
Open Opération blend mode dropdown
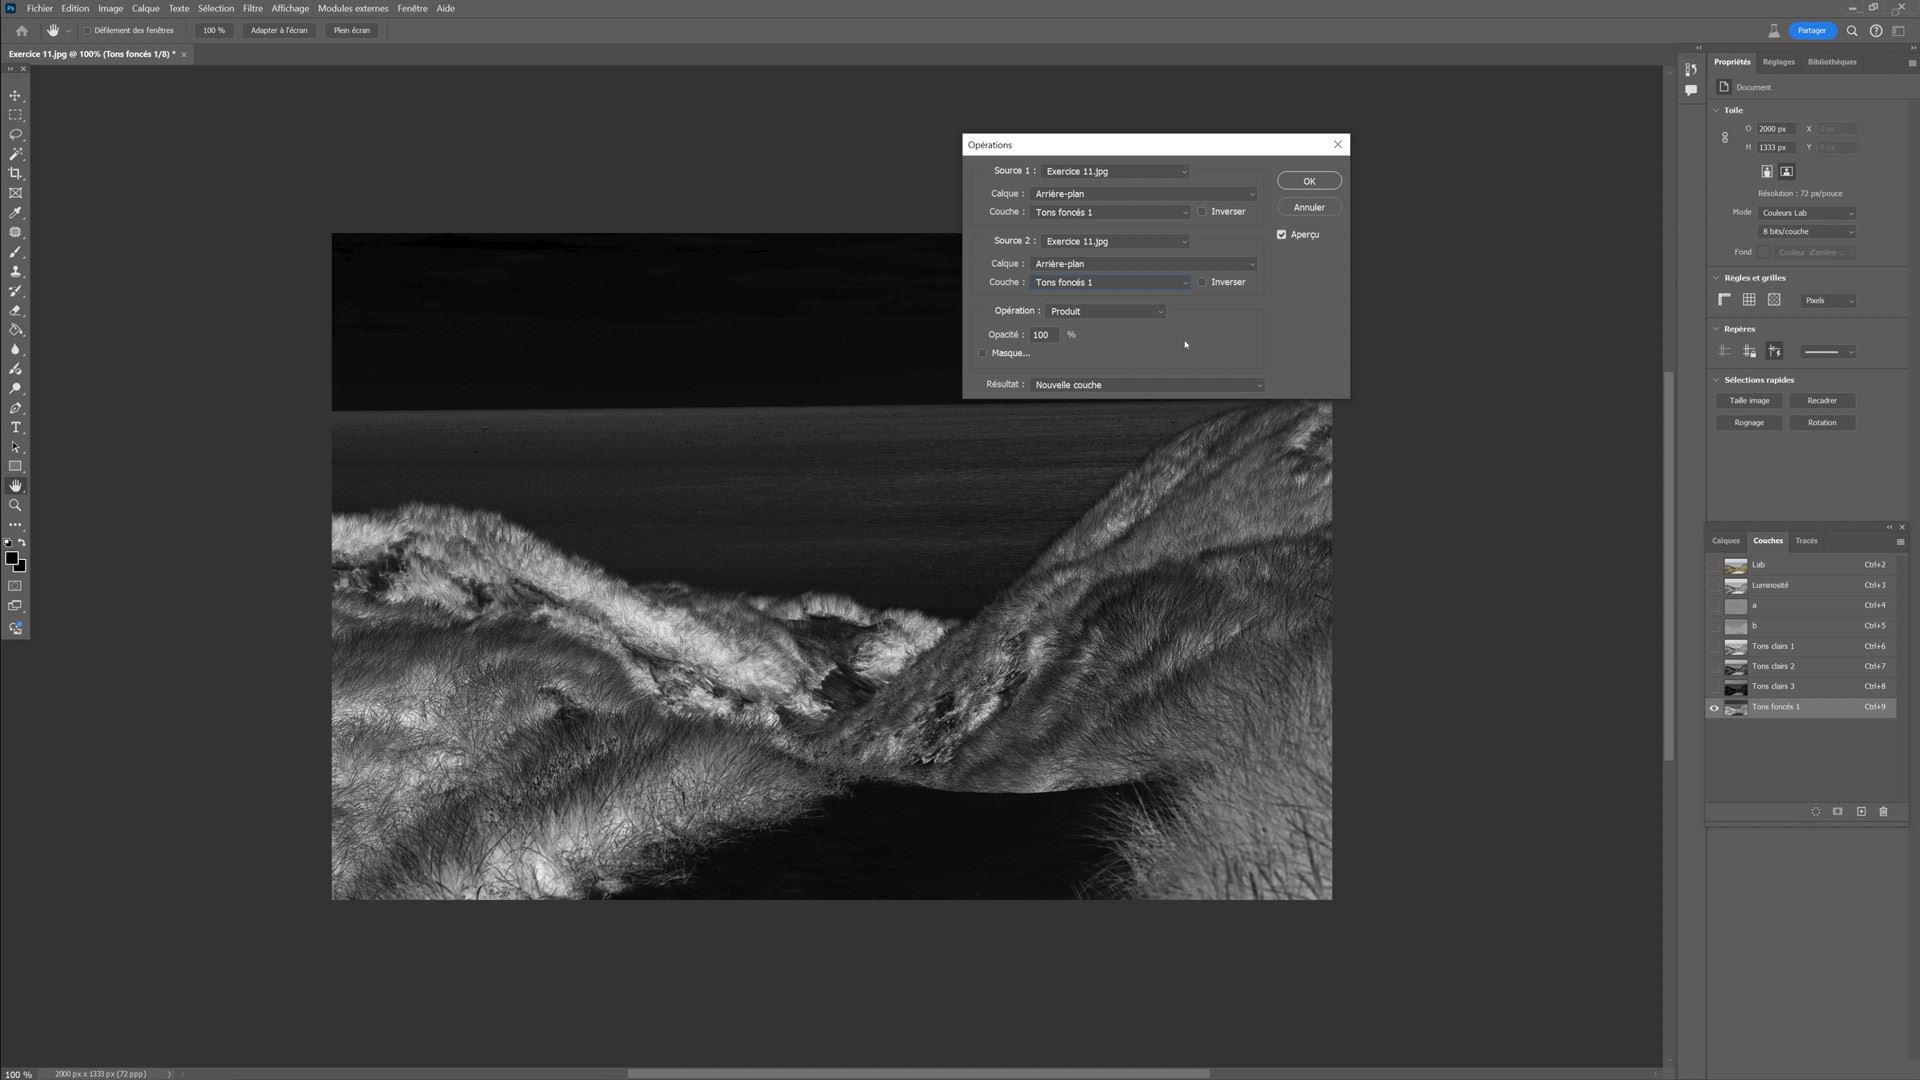click(x=1106, y=311)
